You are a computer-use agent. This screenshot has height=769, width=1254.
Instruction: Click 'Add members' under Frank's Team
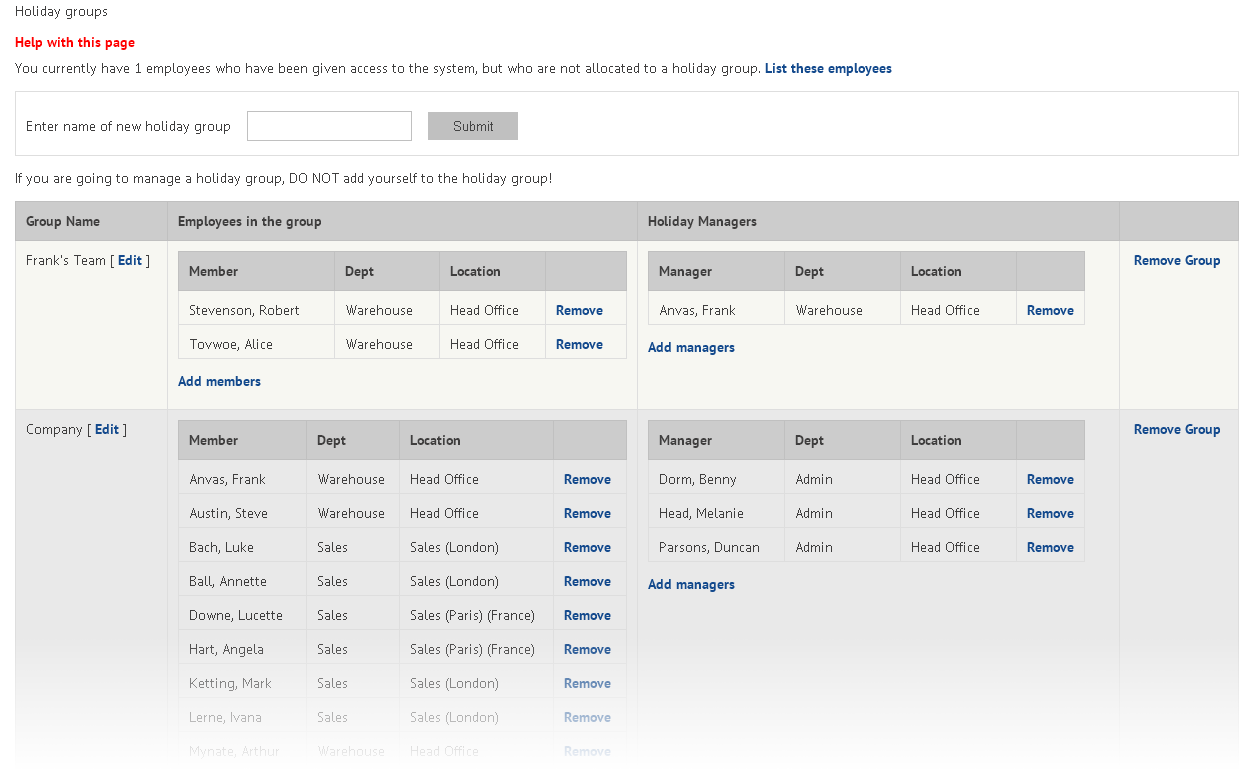[x=219, y=381]
